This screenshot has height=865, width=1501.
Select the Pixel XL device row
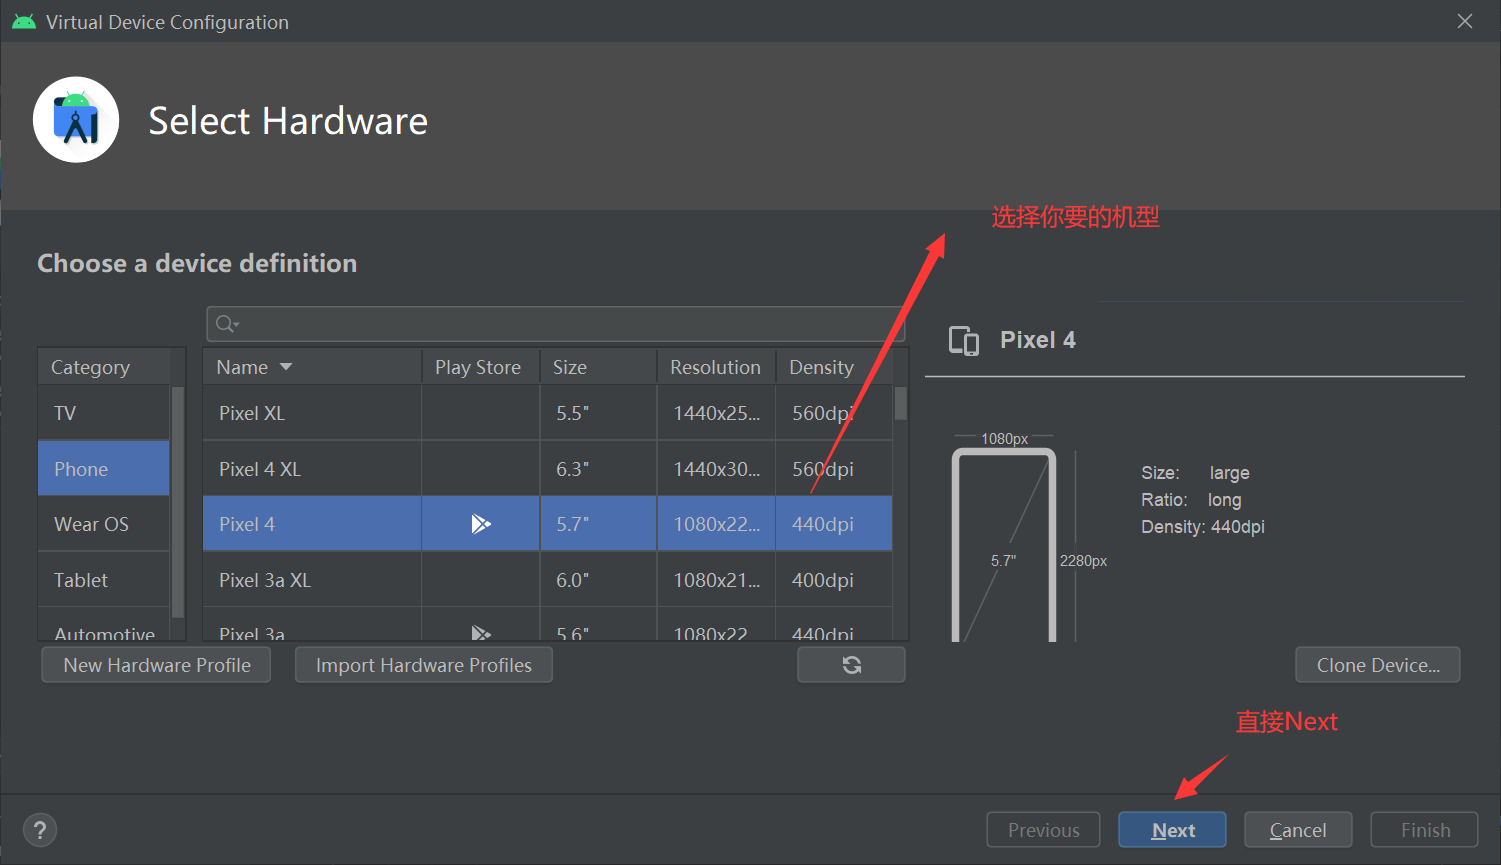pos(548,413)
